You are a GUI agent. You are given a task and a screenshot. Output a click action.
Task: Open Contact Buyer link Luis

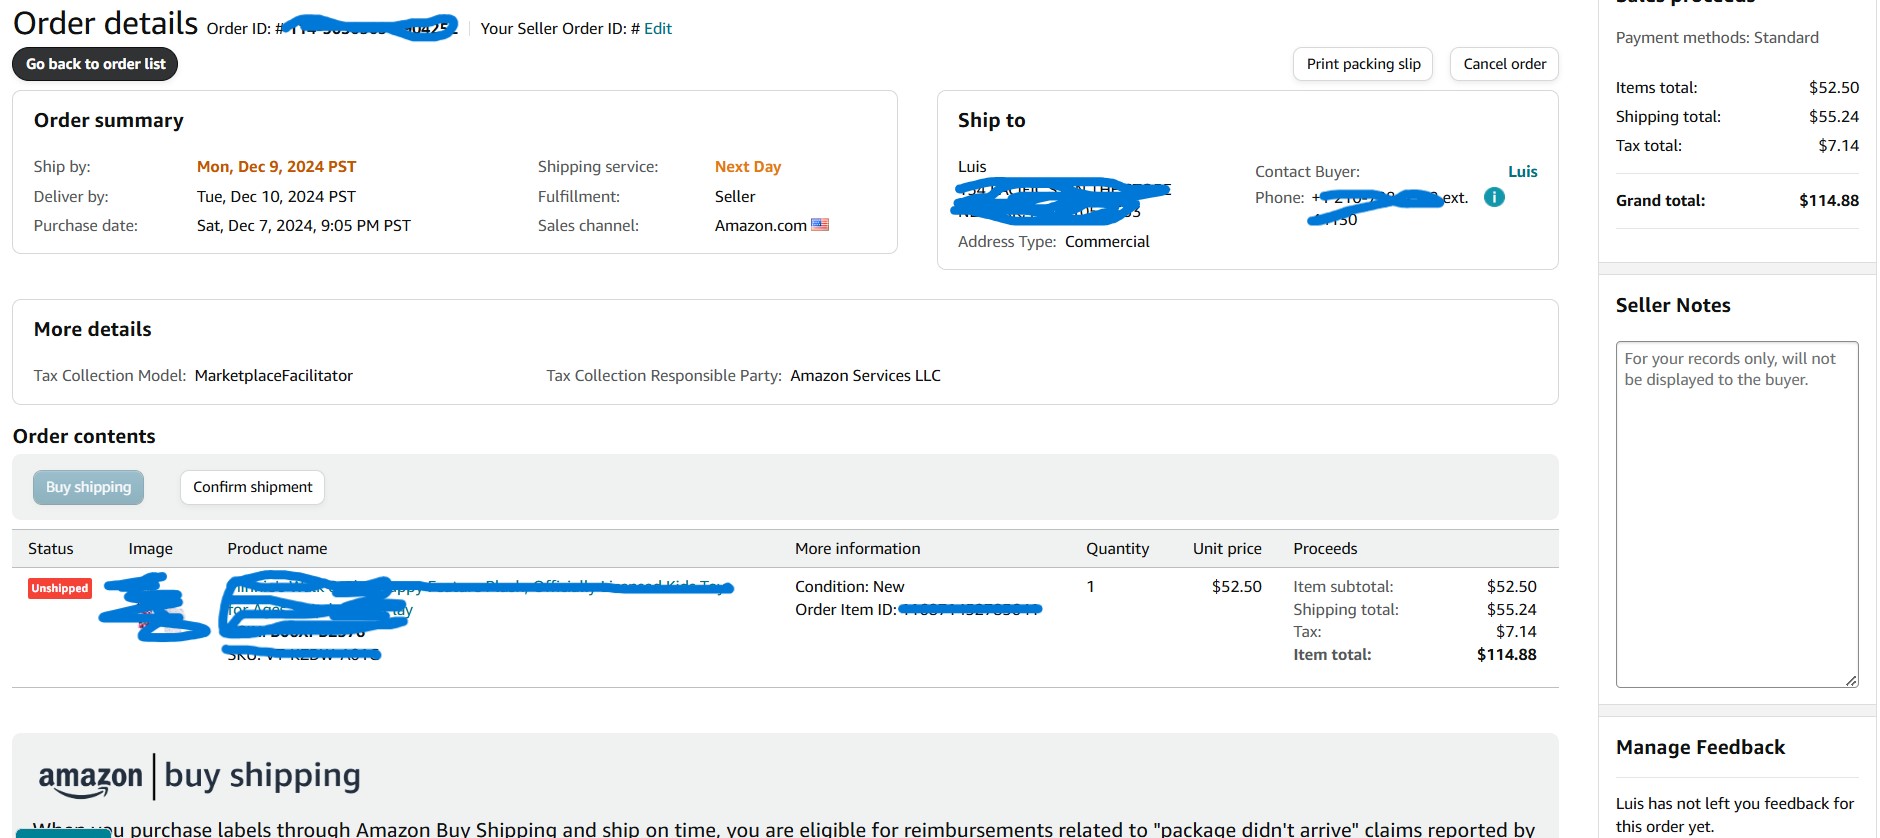click(x=1522, y=172)
